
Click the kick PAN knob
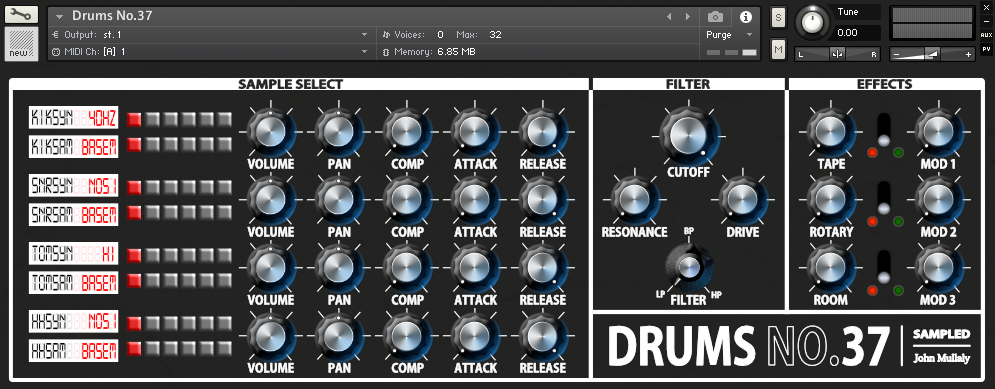[339, 131]
